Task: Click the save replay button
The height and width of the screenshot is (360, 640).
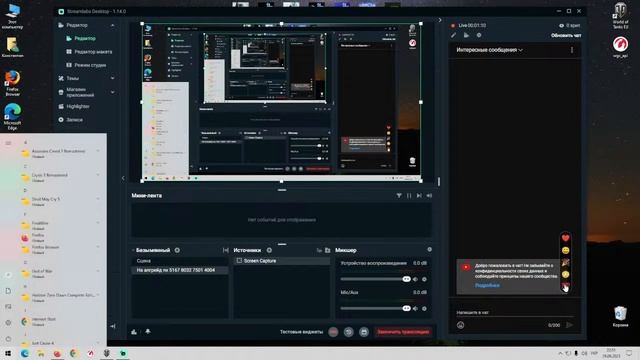Action: click(x=364, y=332)
